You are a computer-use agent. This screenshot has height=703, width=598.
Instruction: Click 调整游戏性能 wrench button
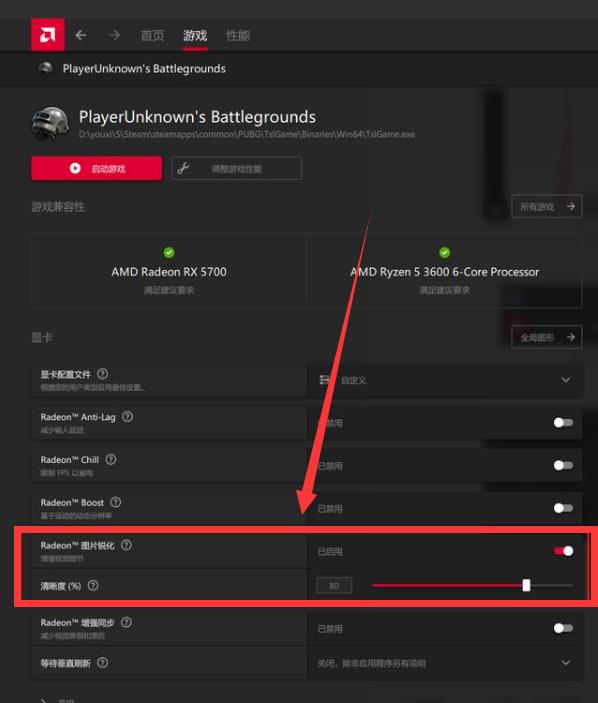pyautogui.click(x=237, y=169)
